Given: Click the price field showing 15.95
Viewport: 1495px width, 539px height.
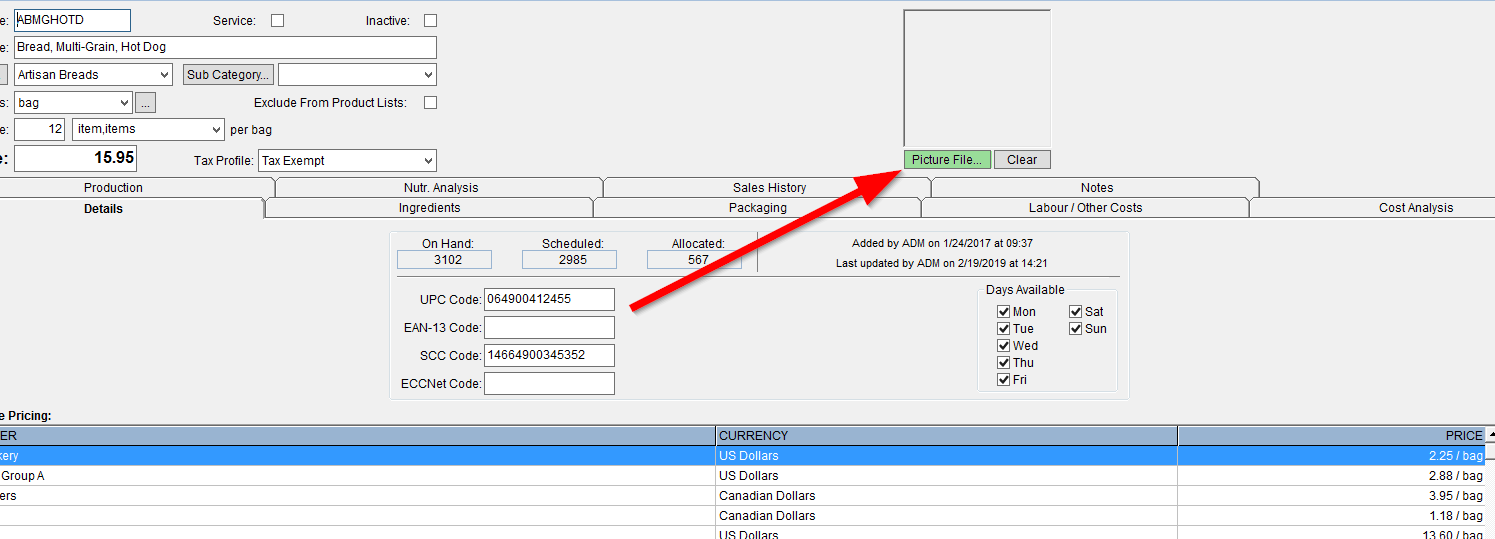Looking at the screenshot, I should point(75,158).
